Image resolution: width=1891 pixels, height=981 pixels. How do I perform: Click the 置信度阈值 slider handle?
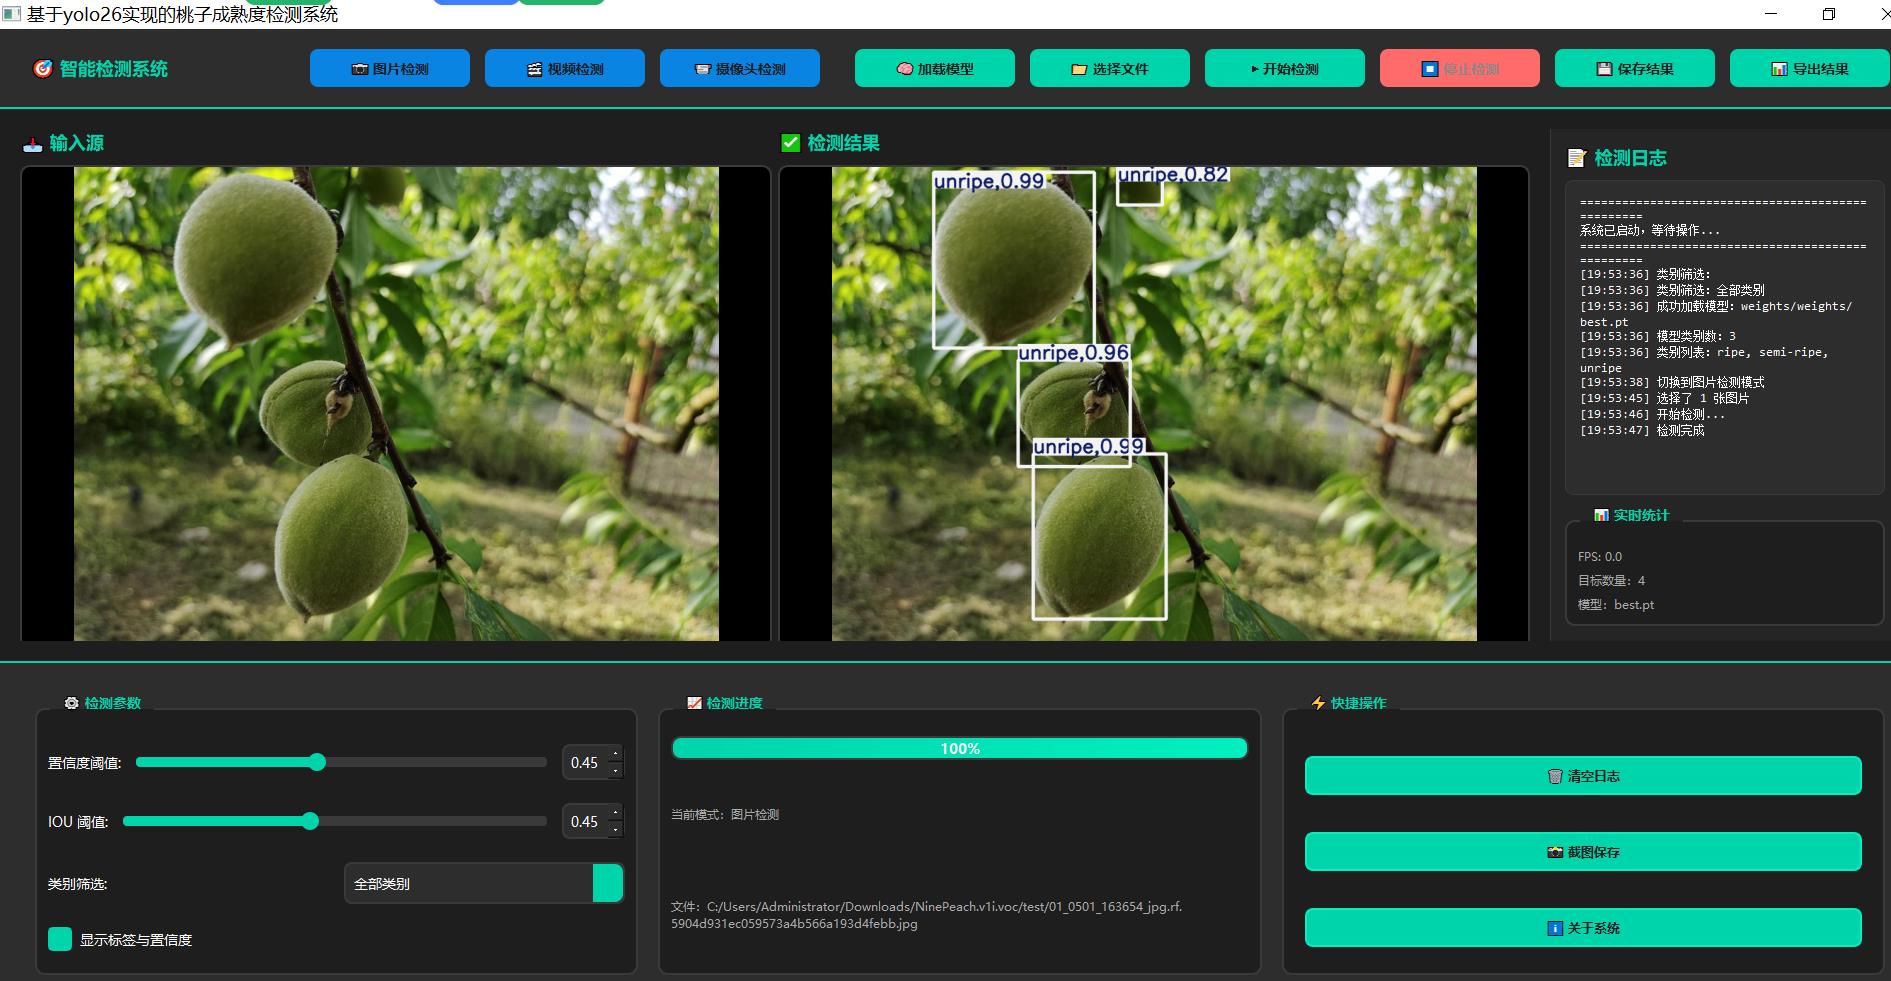click(317, 762)
